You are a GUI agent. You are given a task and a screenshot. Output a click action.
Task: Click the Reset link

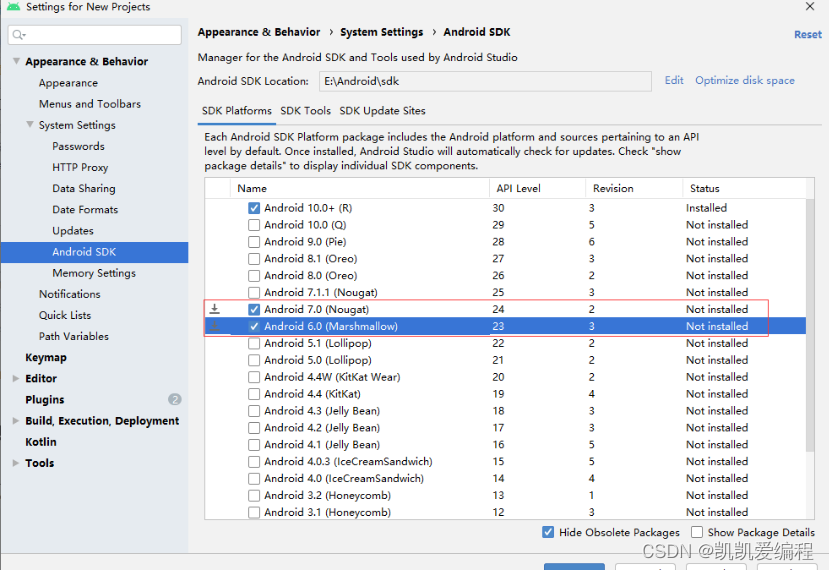pyautogui.click(x=807, y=35)
